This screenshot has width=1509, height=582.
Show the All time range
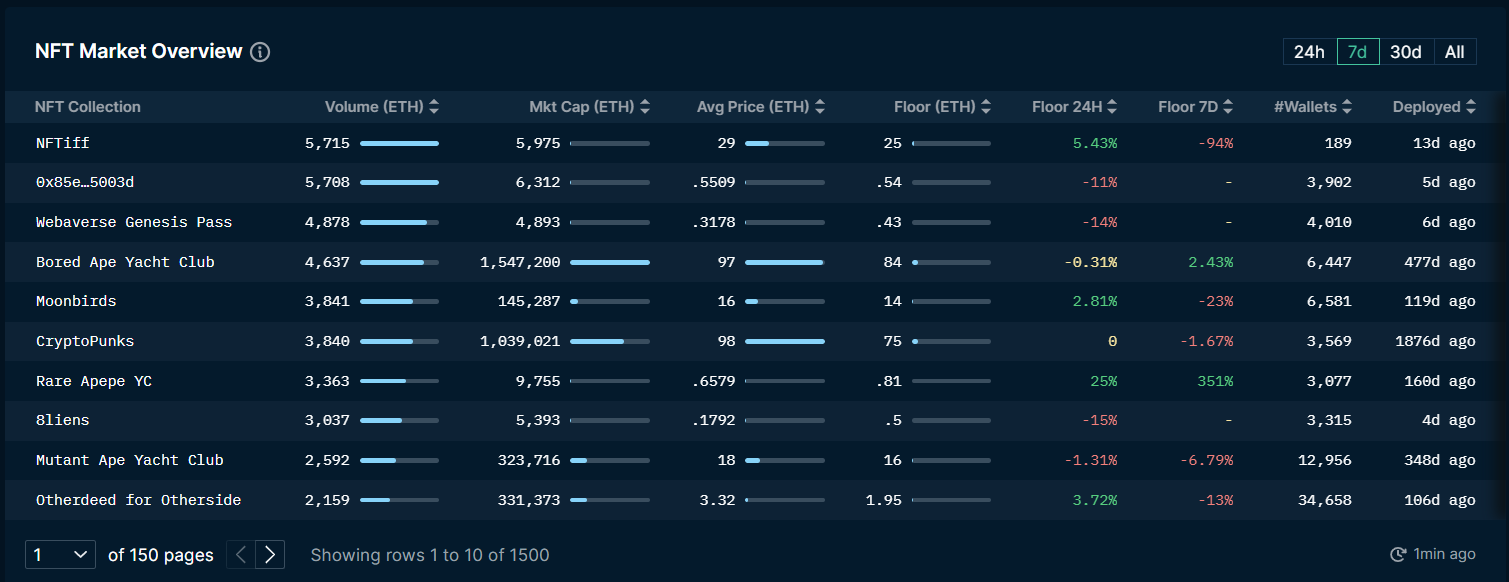point(1454,52)
